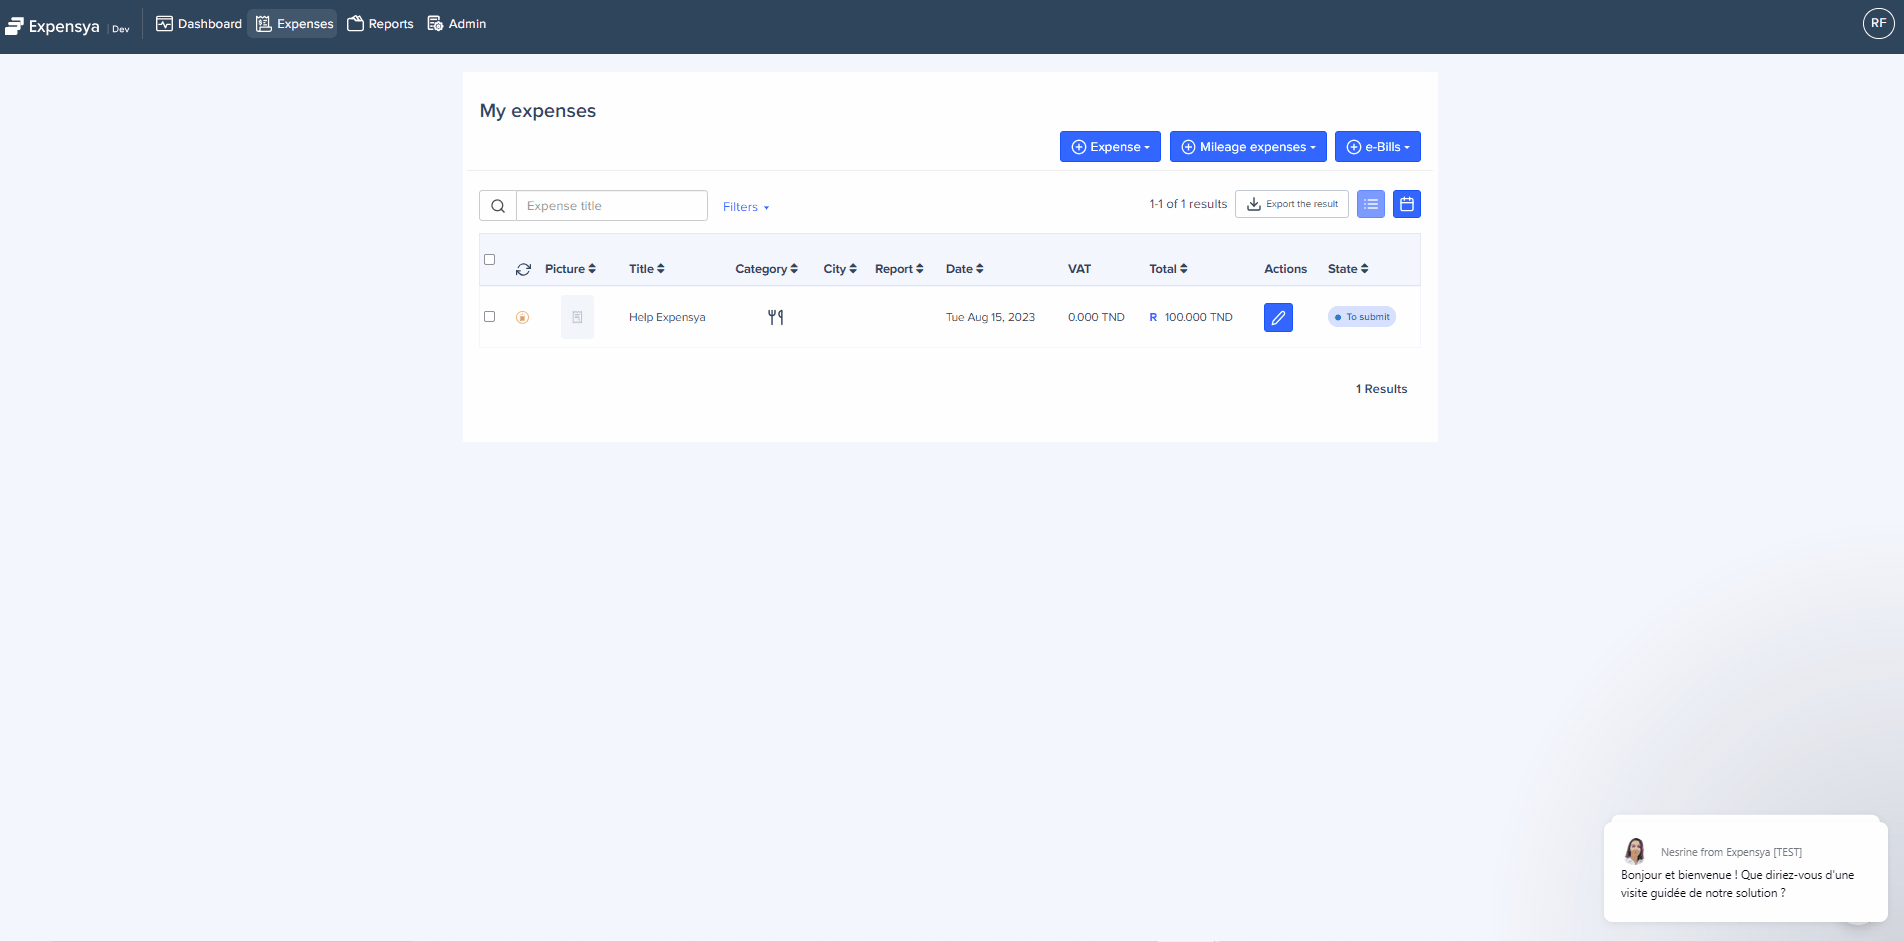
Task: Open the Reports menu item
Action: [380, 24]
